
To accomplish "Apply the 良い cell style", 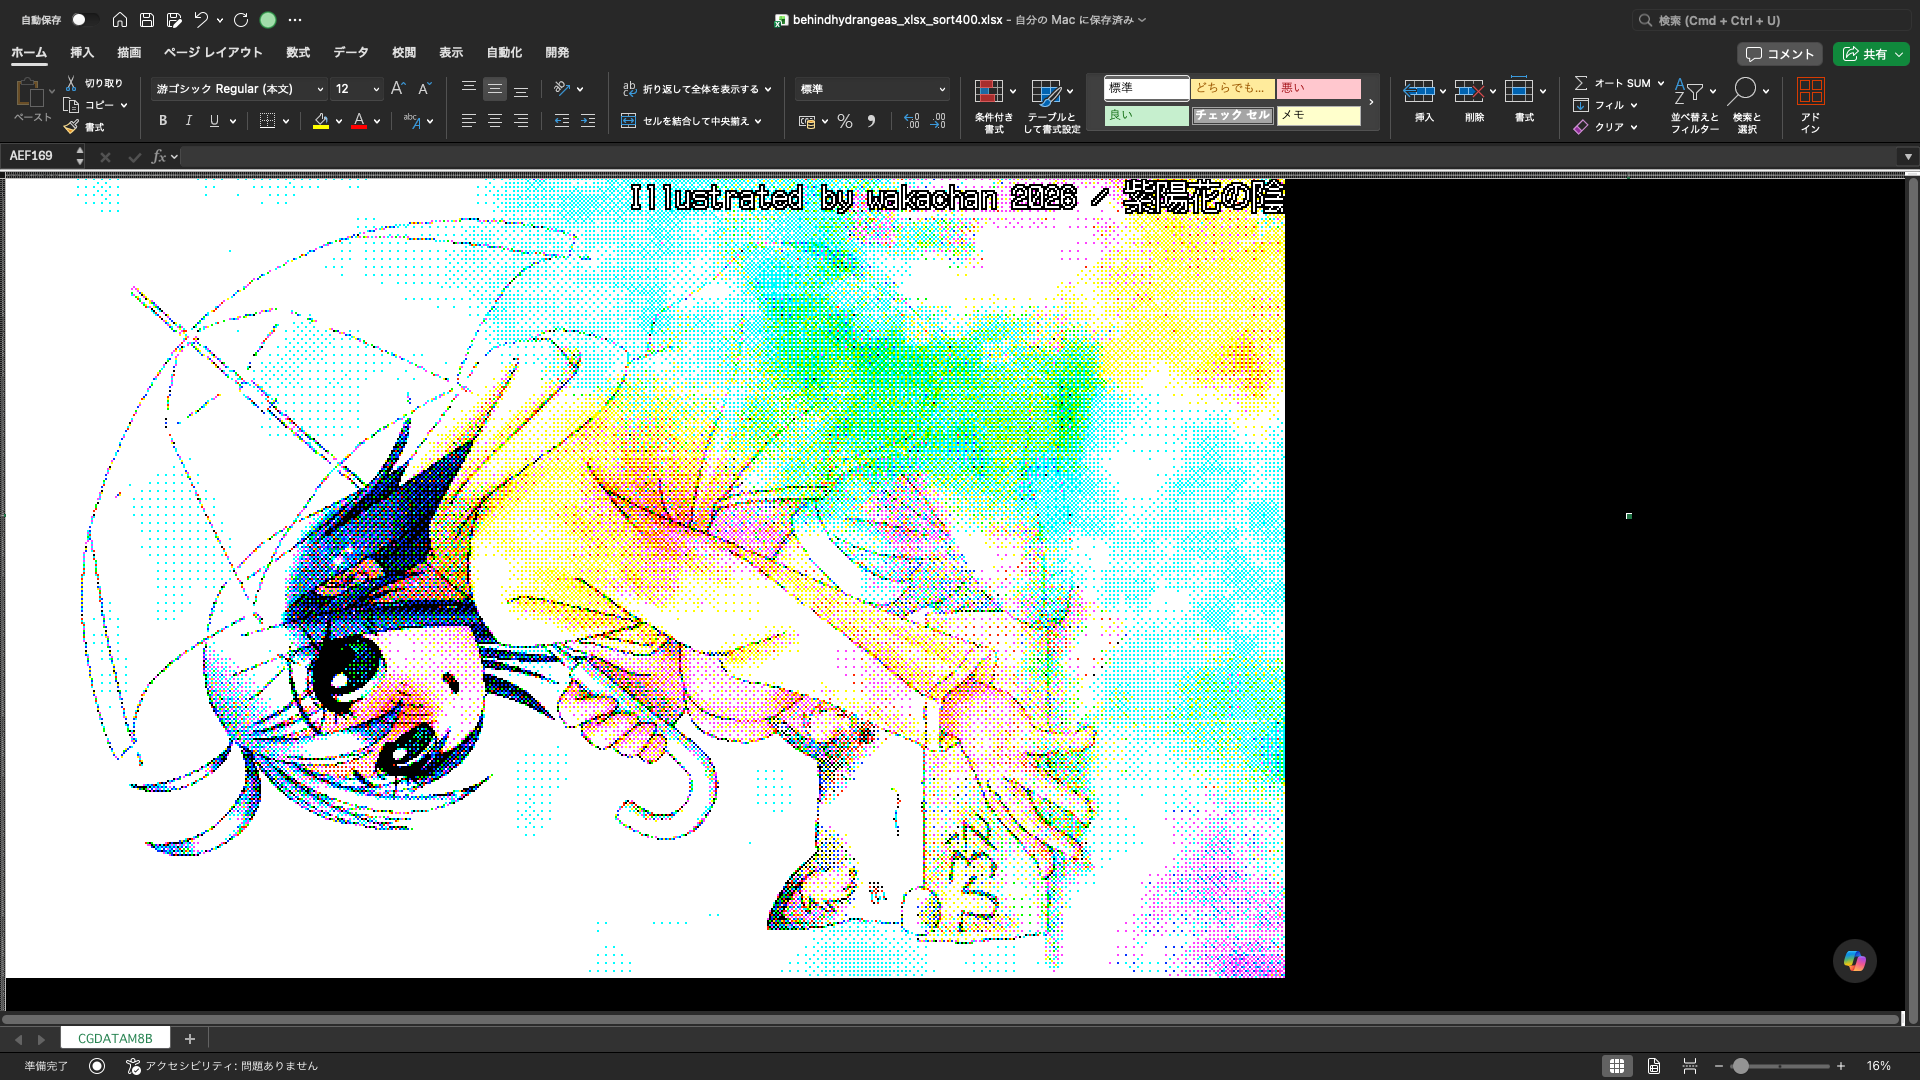I will pyautogui.click(x=1146, y=116).
